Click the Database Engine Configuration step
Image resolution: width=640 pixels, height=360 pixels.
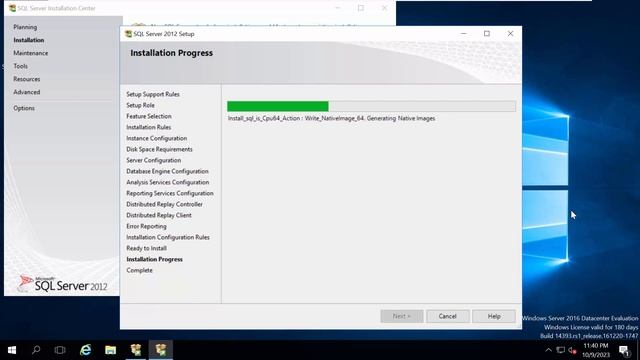coord(167,171)
